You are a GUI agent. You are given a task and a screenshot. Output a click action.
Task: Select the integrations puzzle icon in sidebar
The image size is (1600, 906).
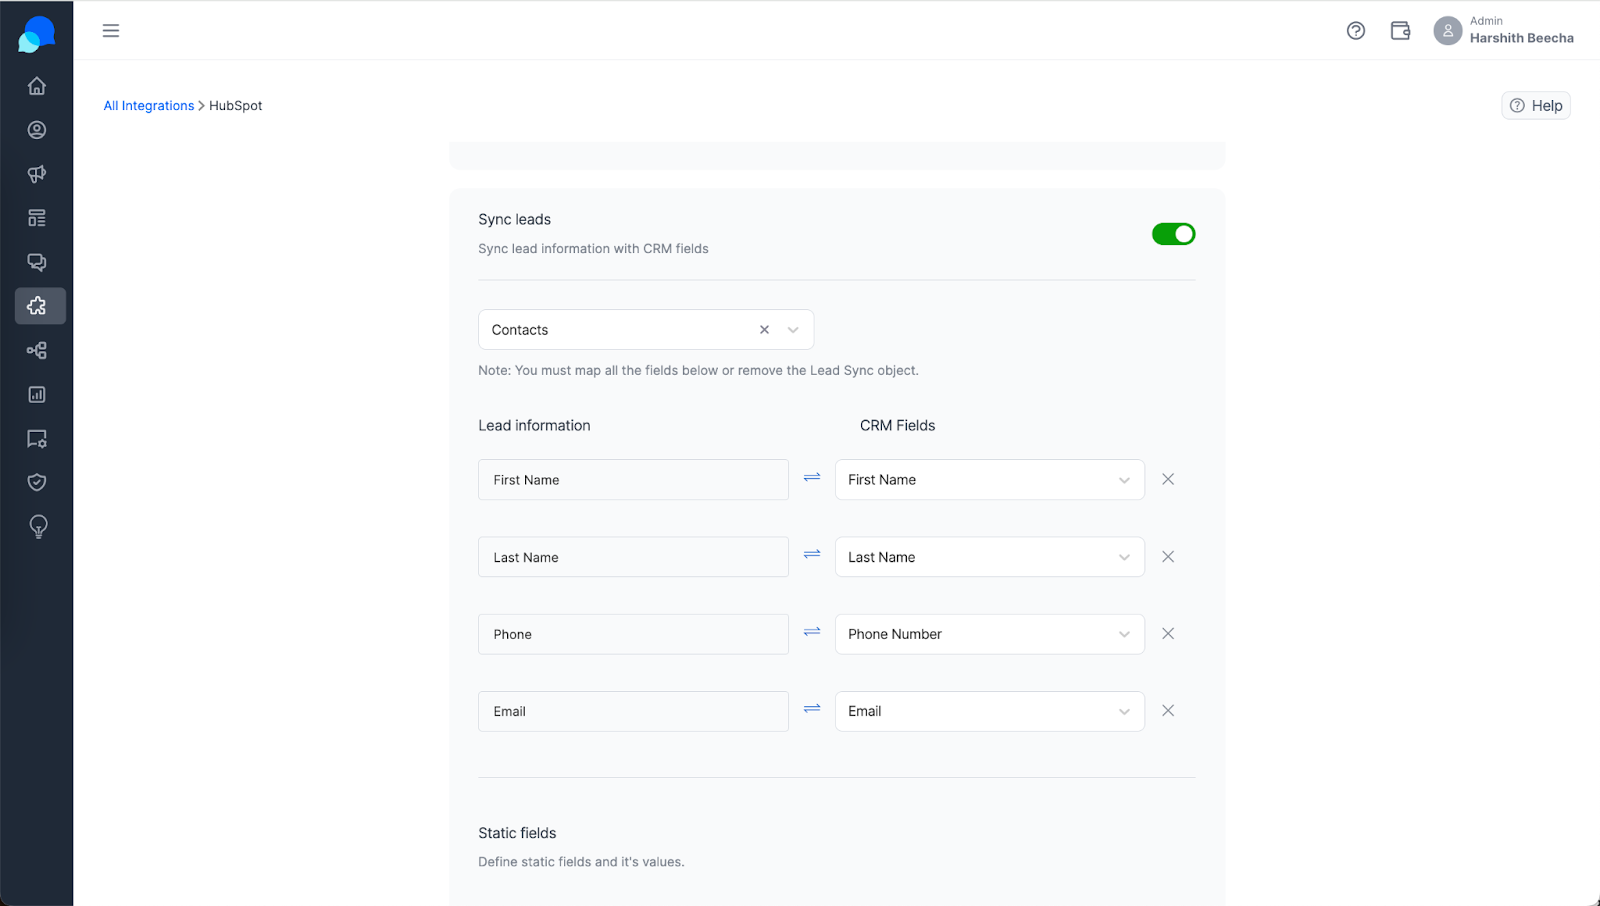point(40,306)
